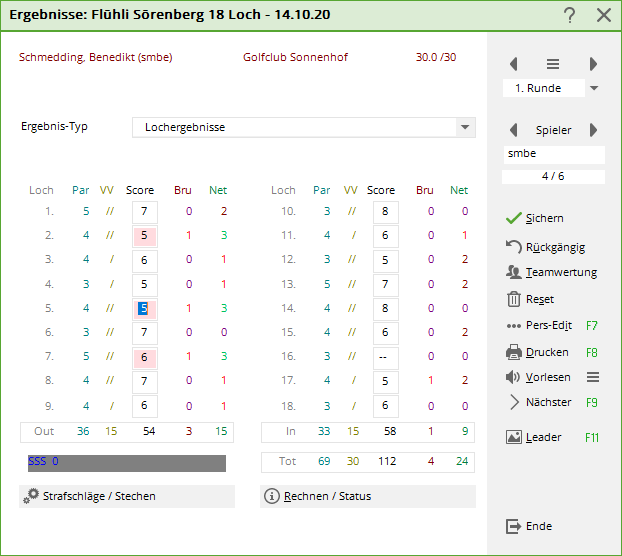Image resolution: width=622 pixels, height=556 pixels.
Task: Open Vorlesen options menu icon
Action: (592, 377)
